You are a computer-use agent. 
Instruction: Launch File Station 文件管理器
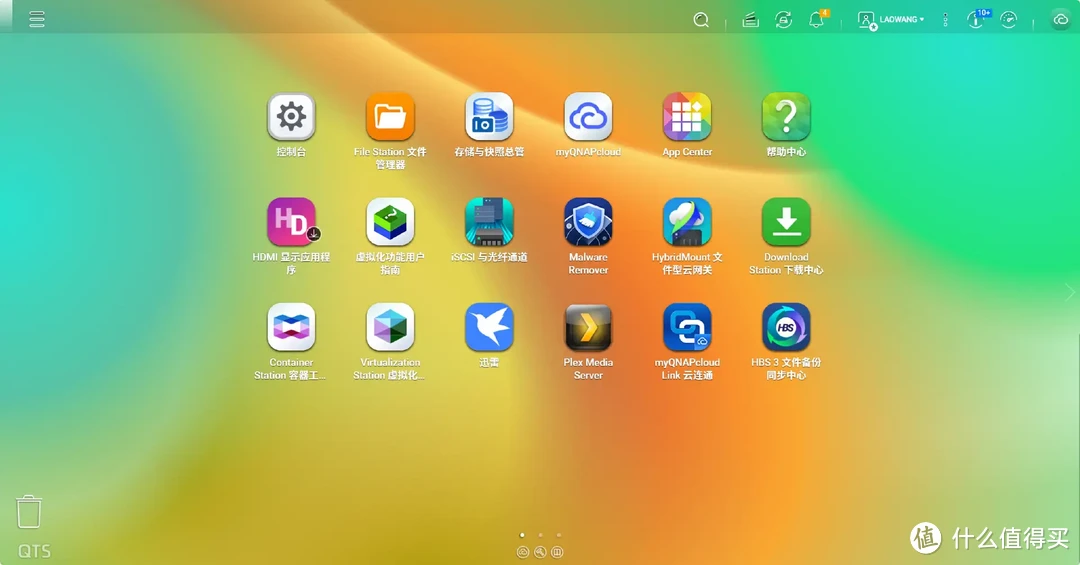pos(391,116)
